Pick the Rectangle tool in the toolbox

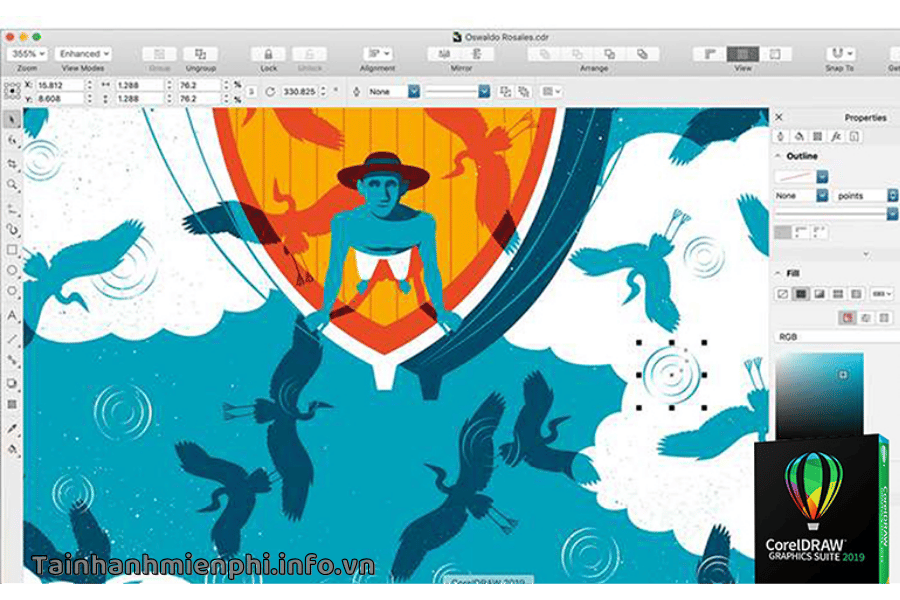click(x=13, y=250)
